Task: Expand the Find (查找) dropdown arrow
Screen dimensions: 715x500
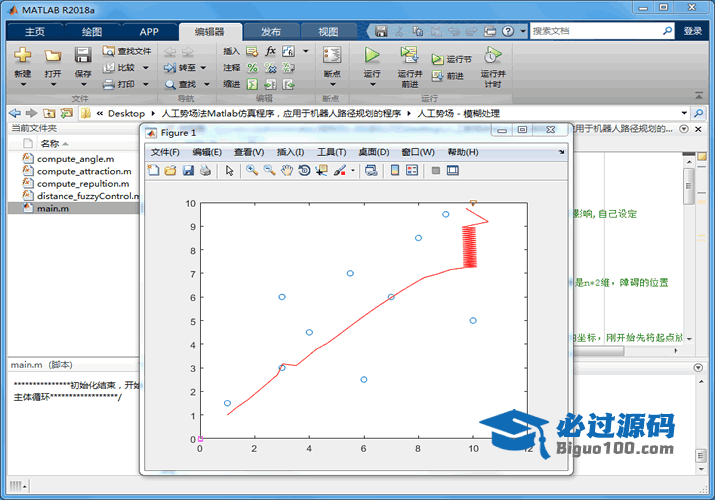Action: 207,84
